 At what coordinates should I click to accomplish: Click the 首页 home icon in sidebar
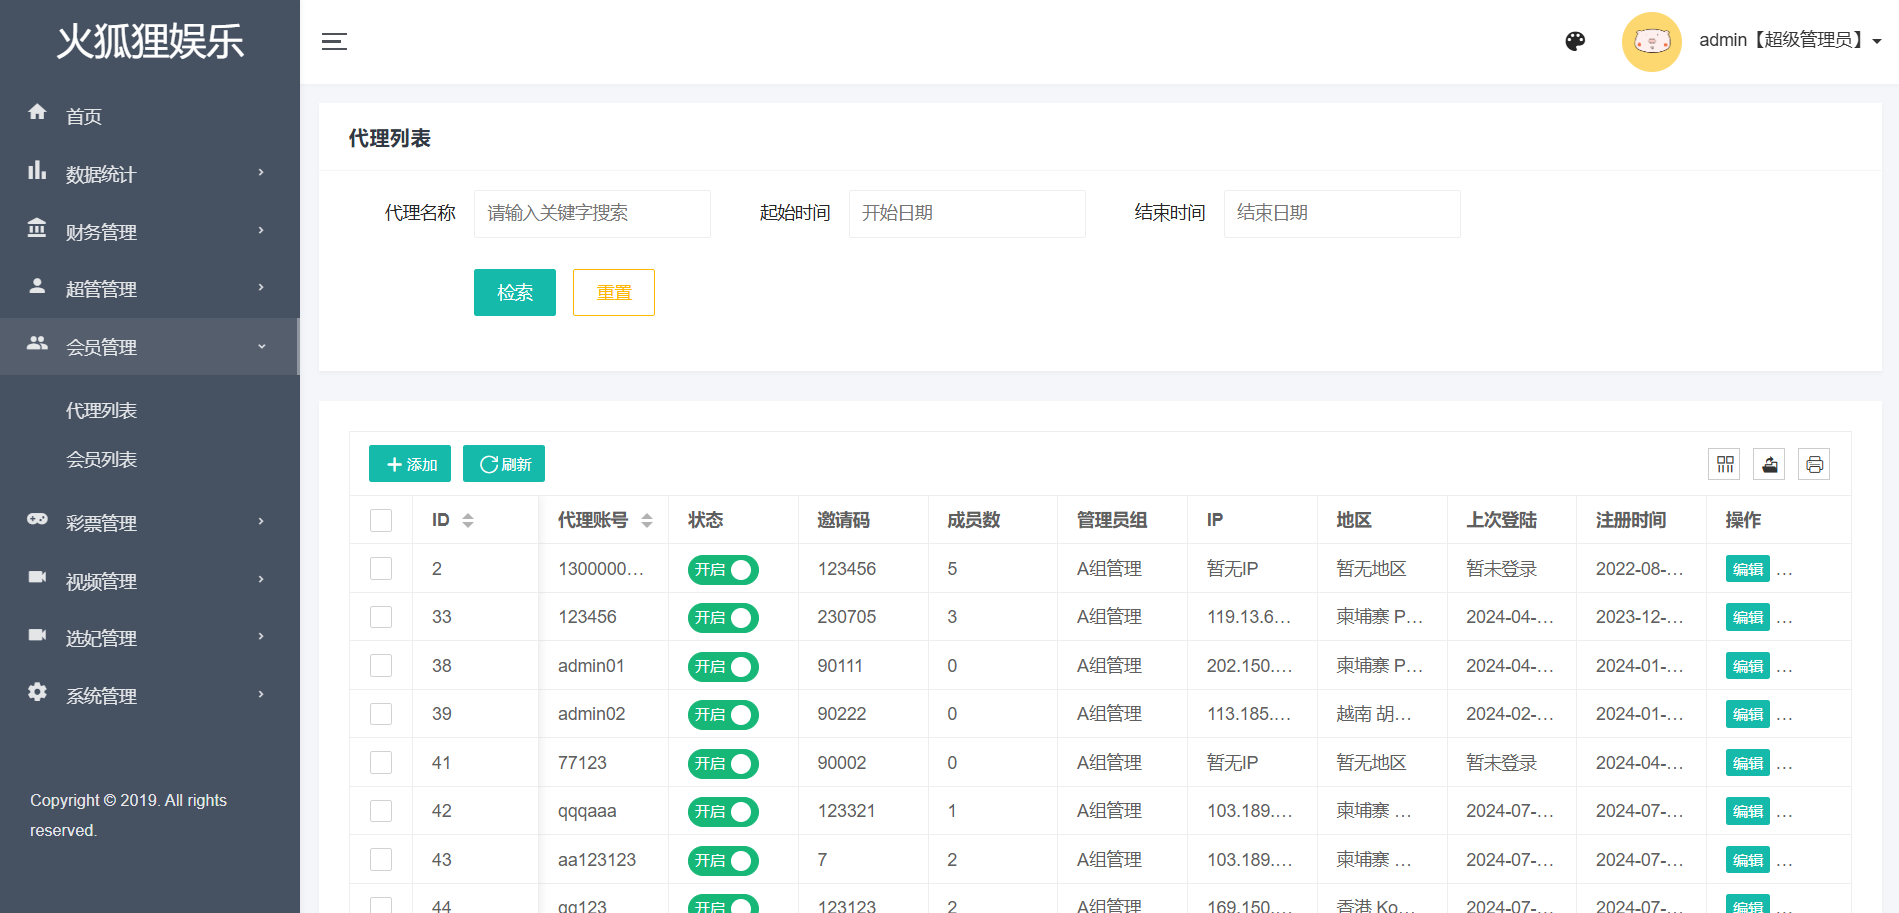[38, 113]
